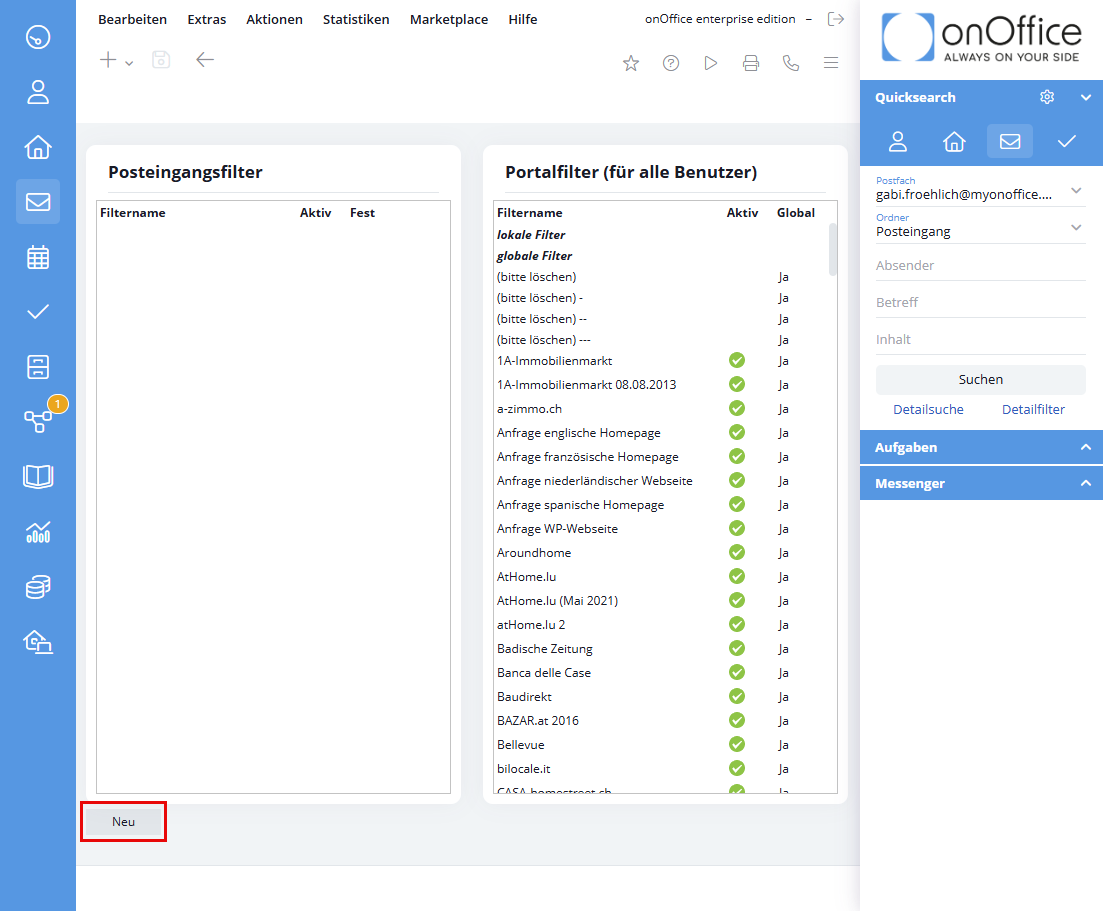Click the favorites star icon
1103x911 pixels.
pyautogui.click(x=631, y=63)
